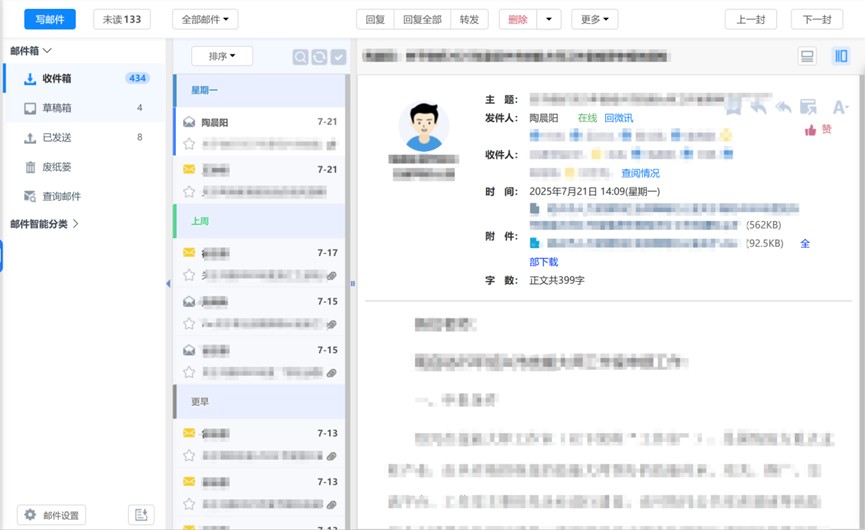Open the notes icon beside 邮件设置
The image size is (865, 530).
(141, 515)
